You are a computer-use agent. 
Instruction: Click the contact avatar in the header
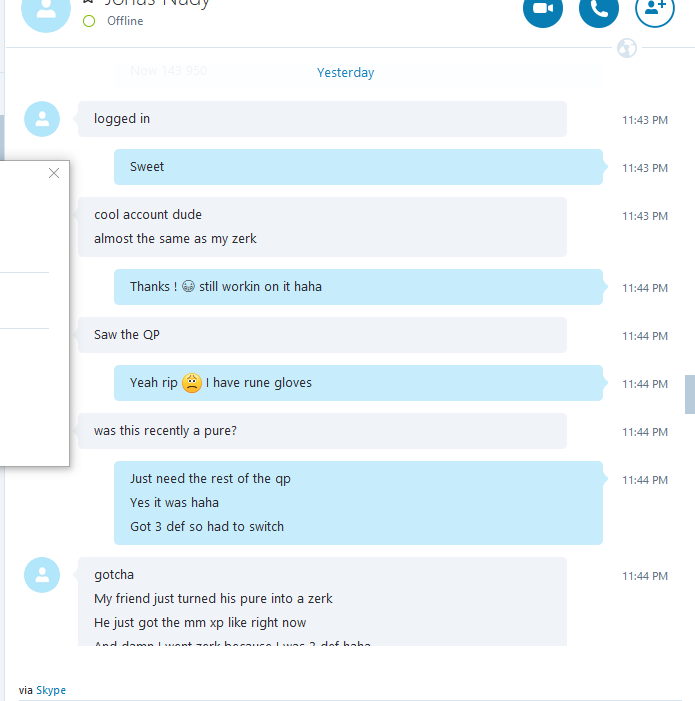(x=46, y=11)
